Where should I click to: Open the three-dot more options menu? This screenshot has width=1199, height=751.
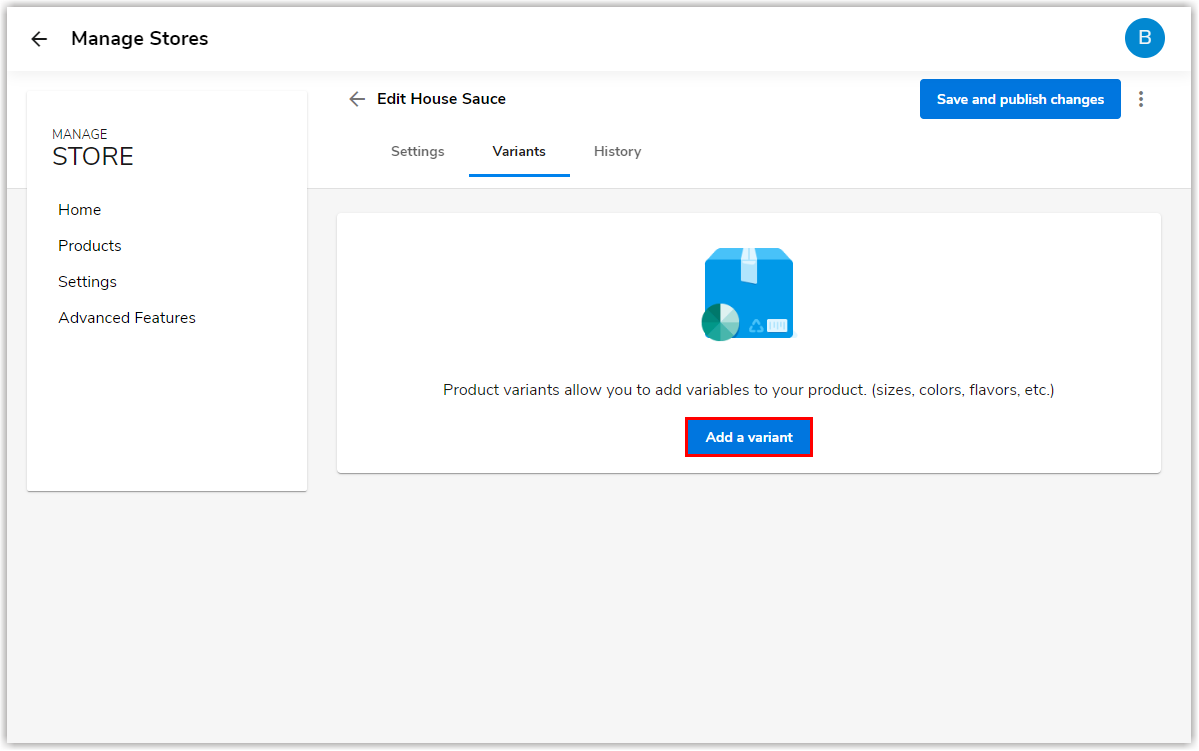(x=1140, y=99)
